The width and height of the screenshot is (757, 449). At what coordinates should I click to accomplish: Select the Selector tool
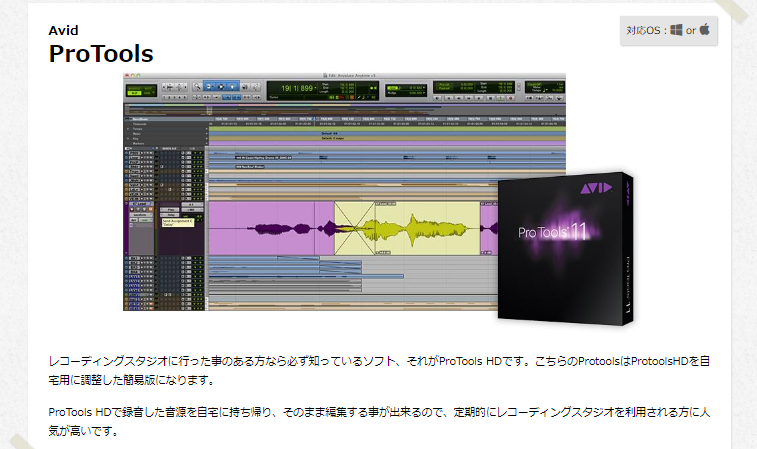tap(221, 87)
